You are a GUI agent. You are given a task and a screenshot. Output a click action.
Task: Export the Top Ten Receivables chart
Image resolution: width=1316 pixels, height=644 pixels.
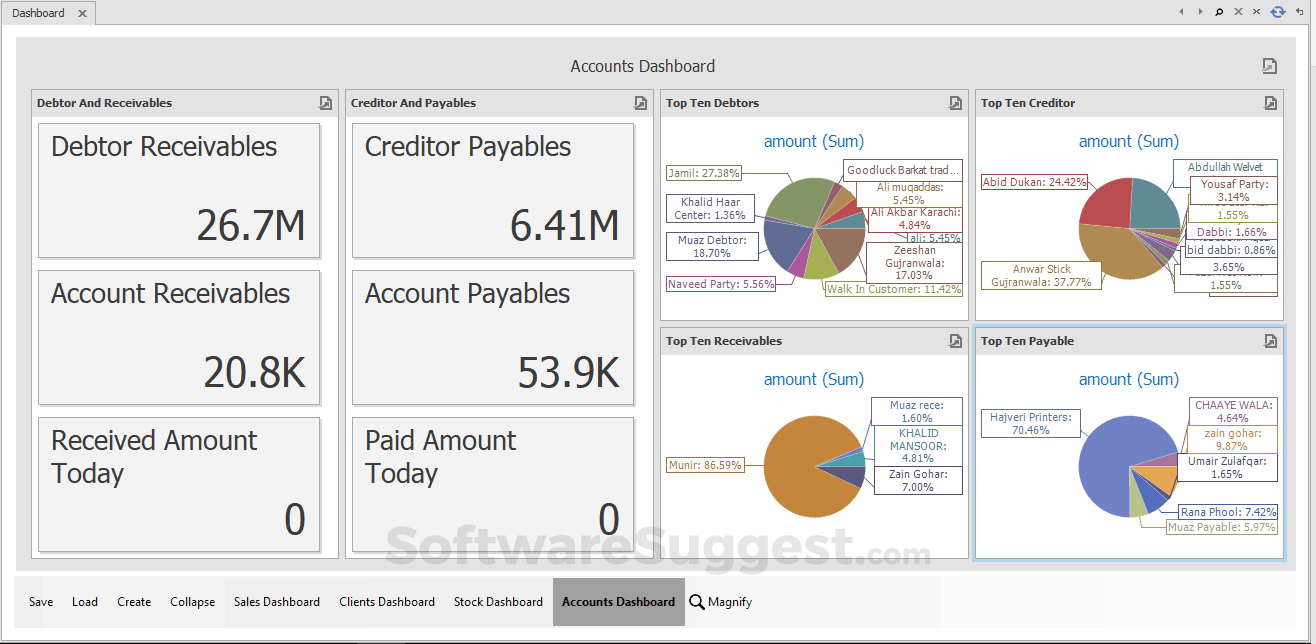tap(955, 341)
